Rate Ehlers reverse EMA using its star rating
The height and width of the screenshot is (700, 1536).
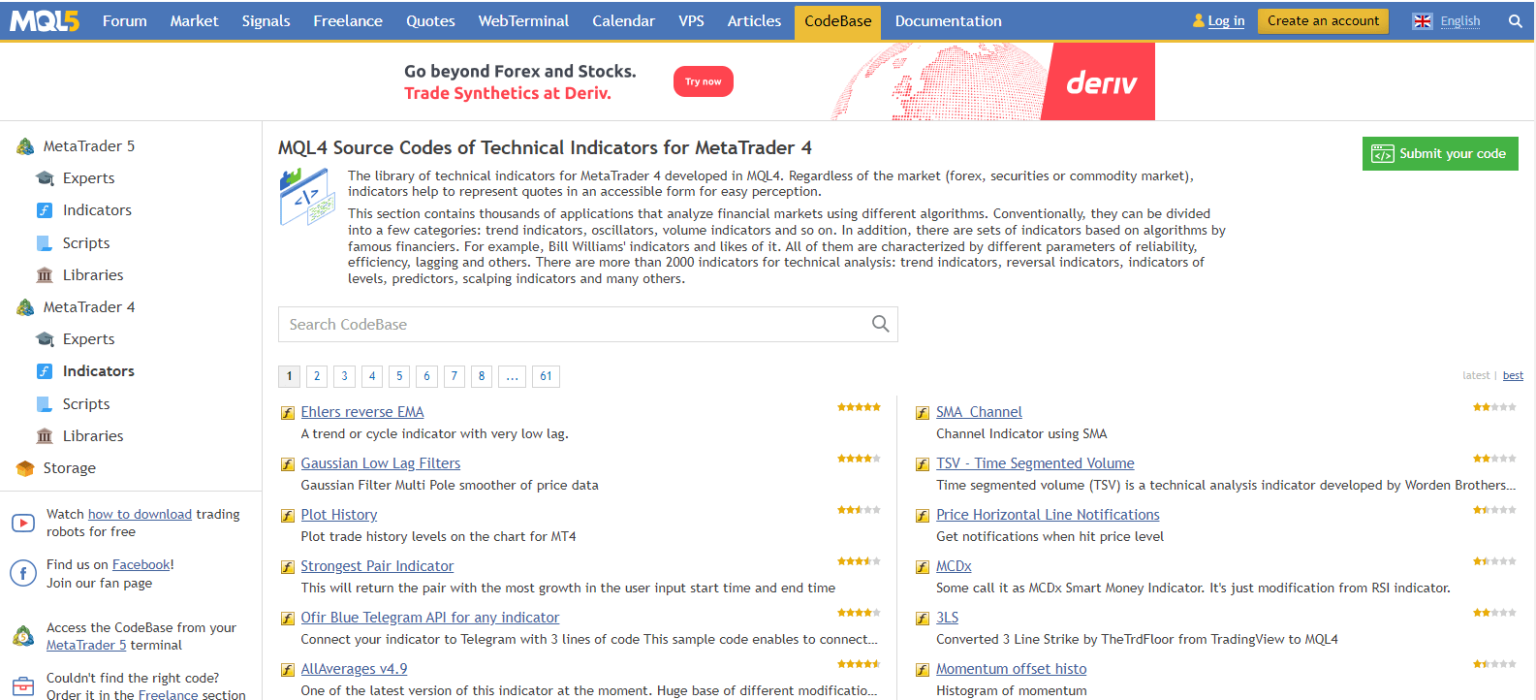point(860,407)
